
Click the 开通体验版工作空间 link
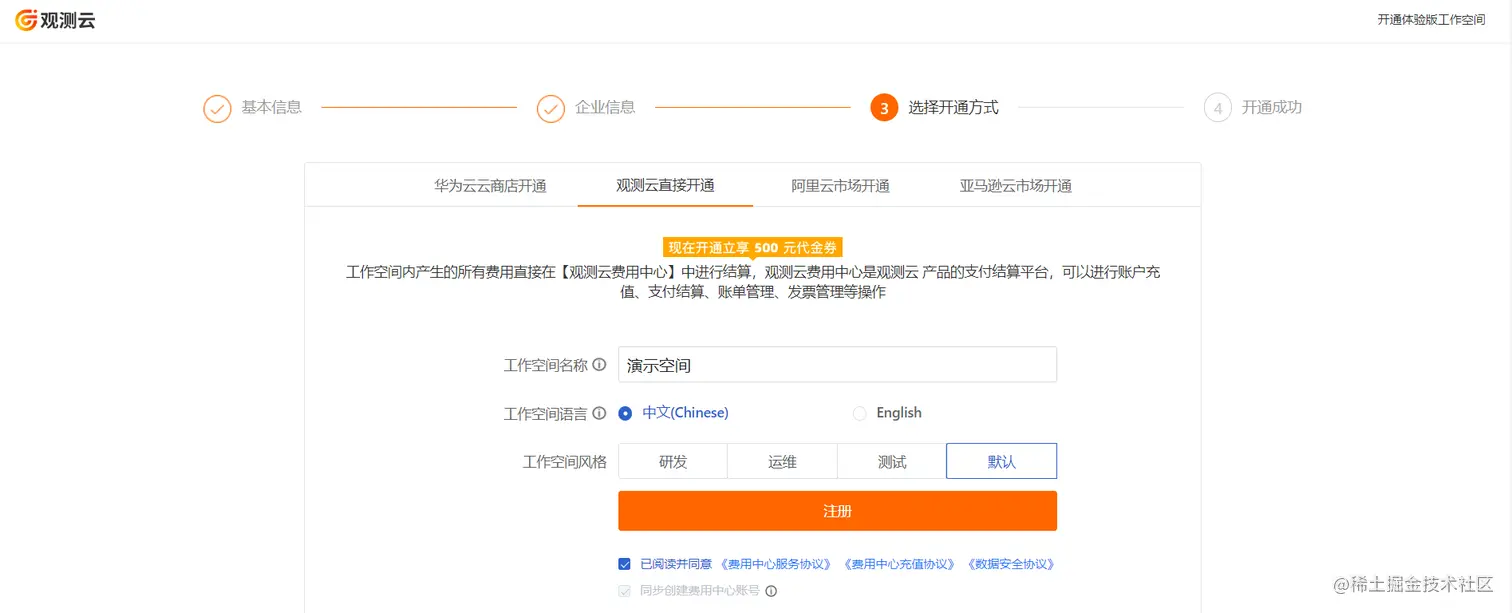[1431, 20]
